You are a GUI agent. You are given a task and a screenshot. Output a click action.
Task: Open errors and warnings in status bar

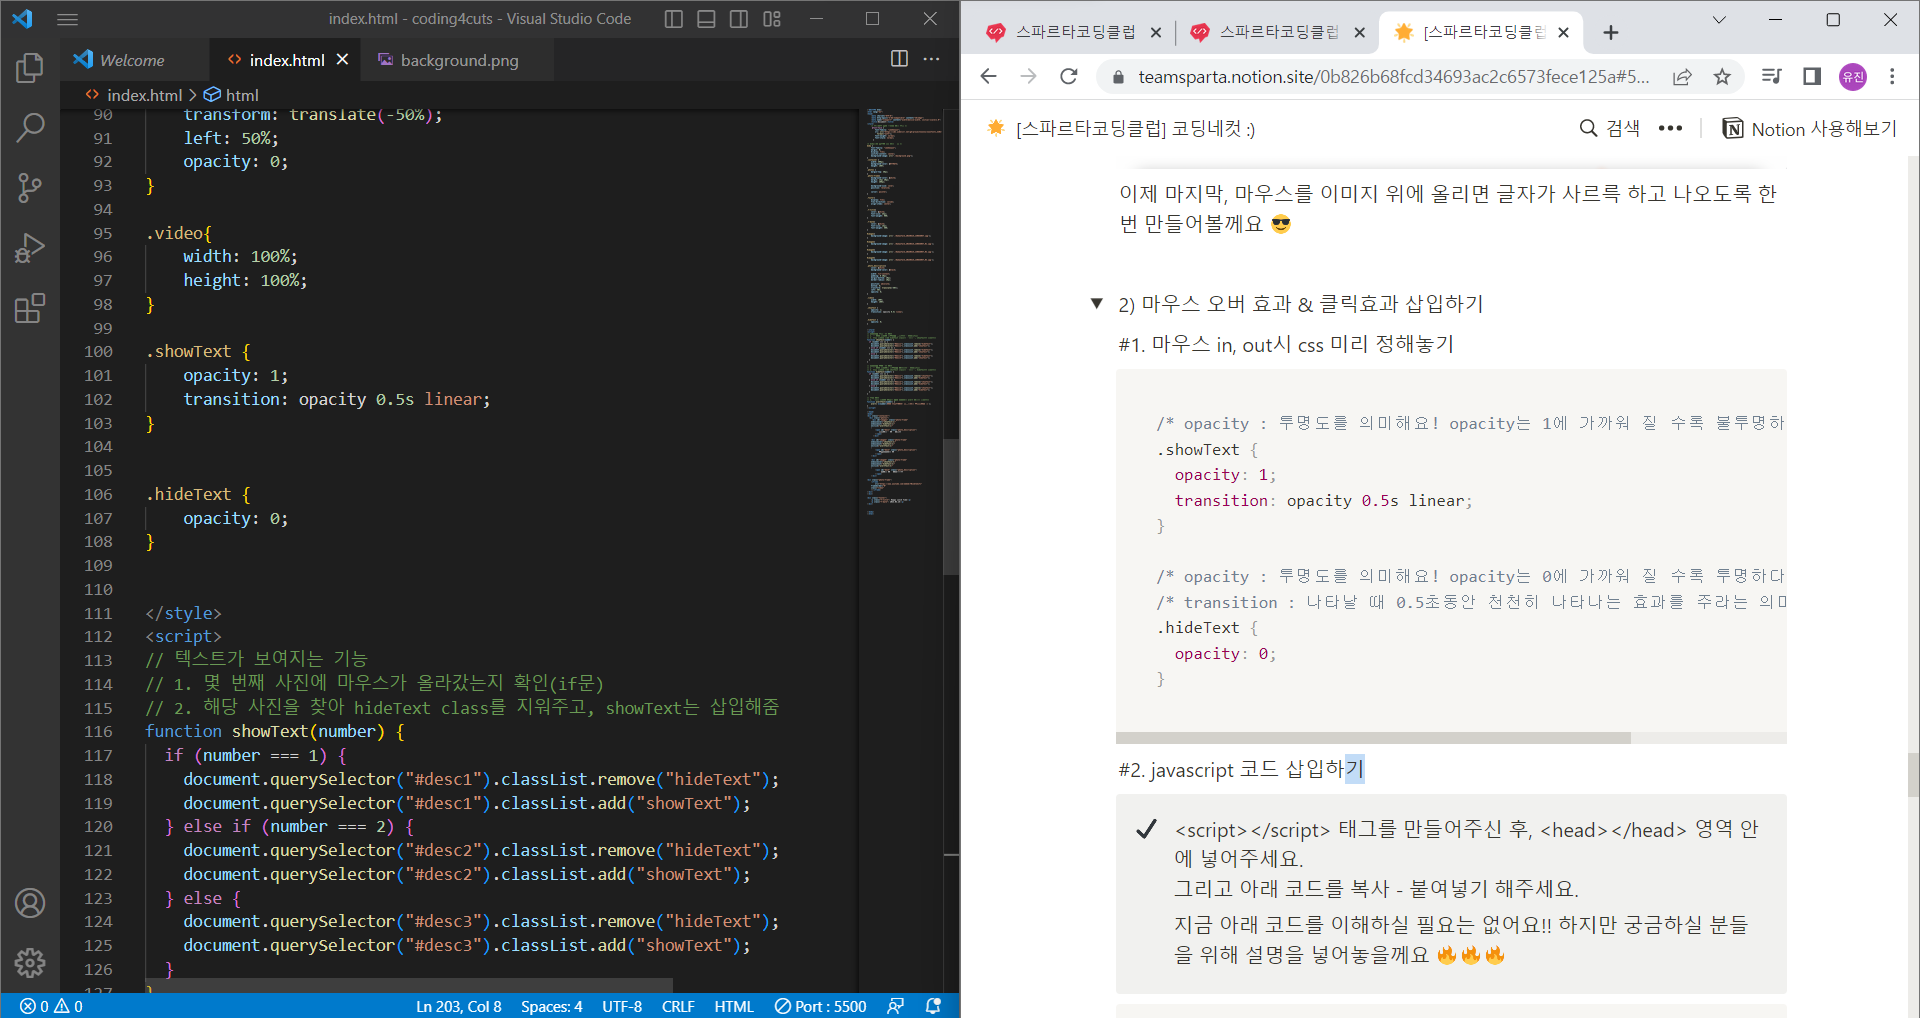(x=51, y=1006)
